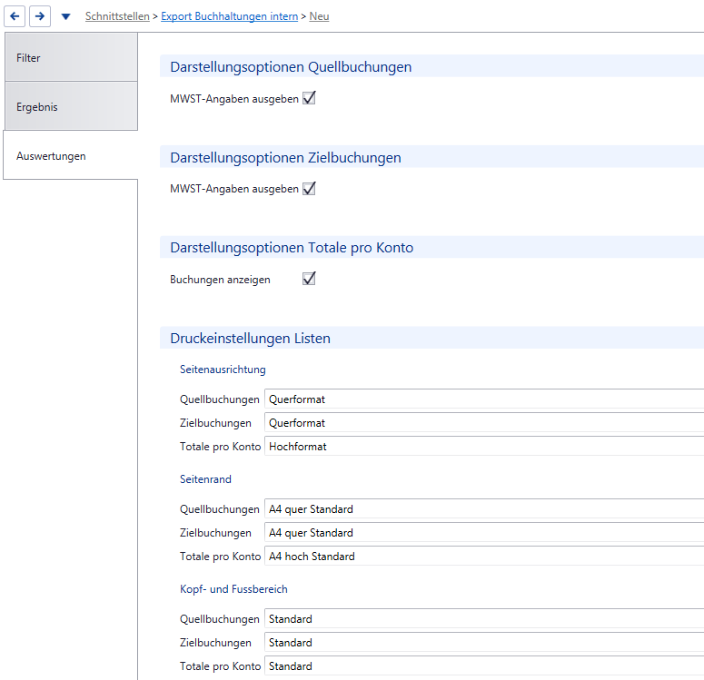Screen dimensions: 704x680
Task: Click the Seitenausrichtung subheading
Action: (x=223, y=369)
